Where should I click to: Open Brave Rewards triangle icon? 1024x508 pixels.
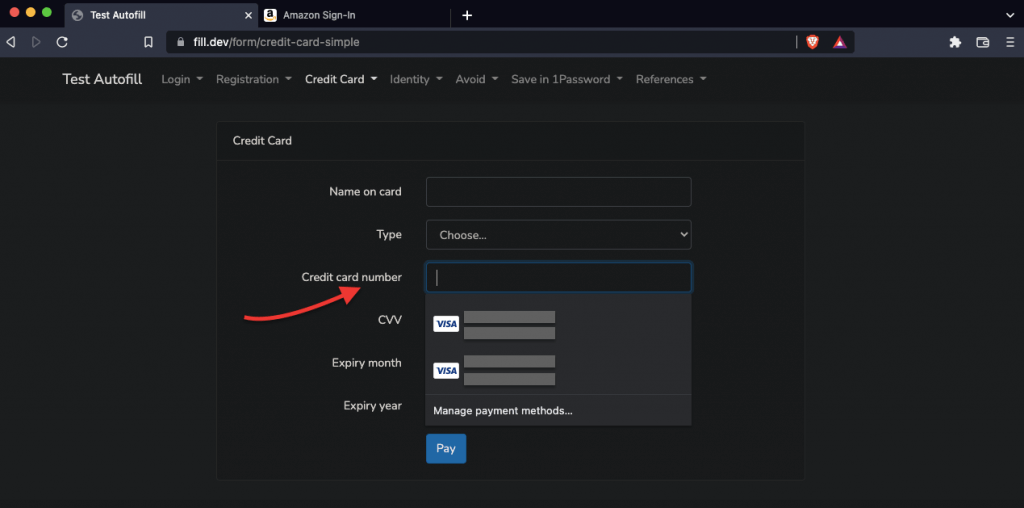[840, 42]
